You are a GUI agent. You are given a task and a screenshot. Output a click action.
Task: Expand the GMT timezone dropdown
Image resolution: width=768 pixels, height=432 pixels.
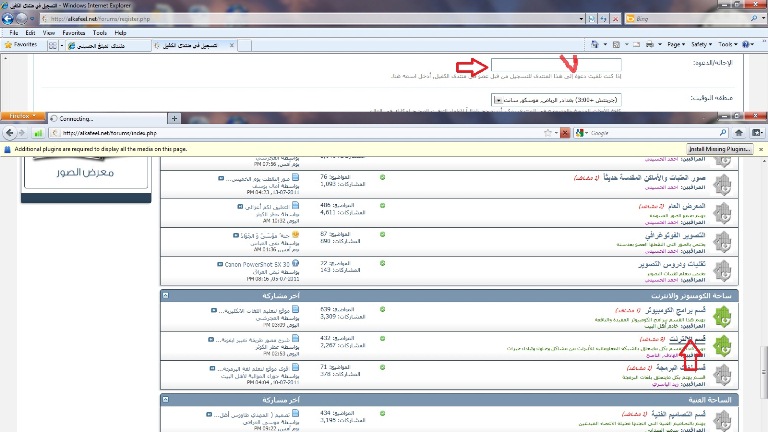pos(498,99)
